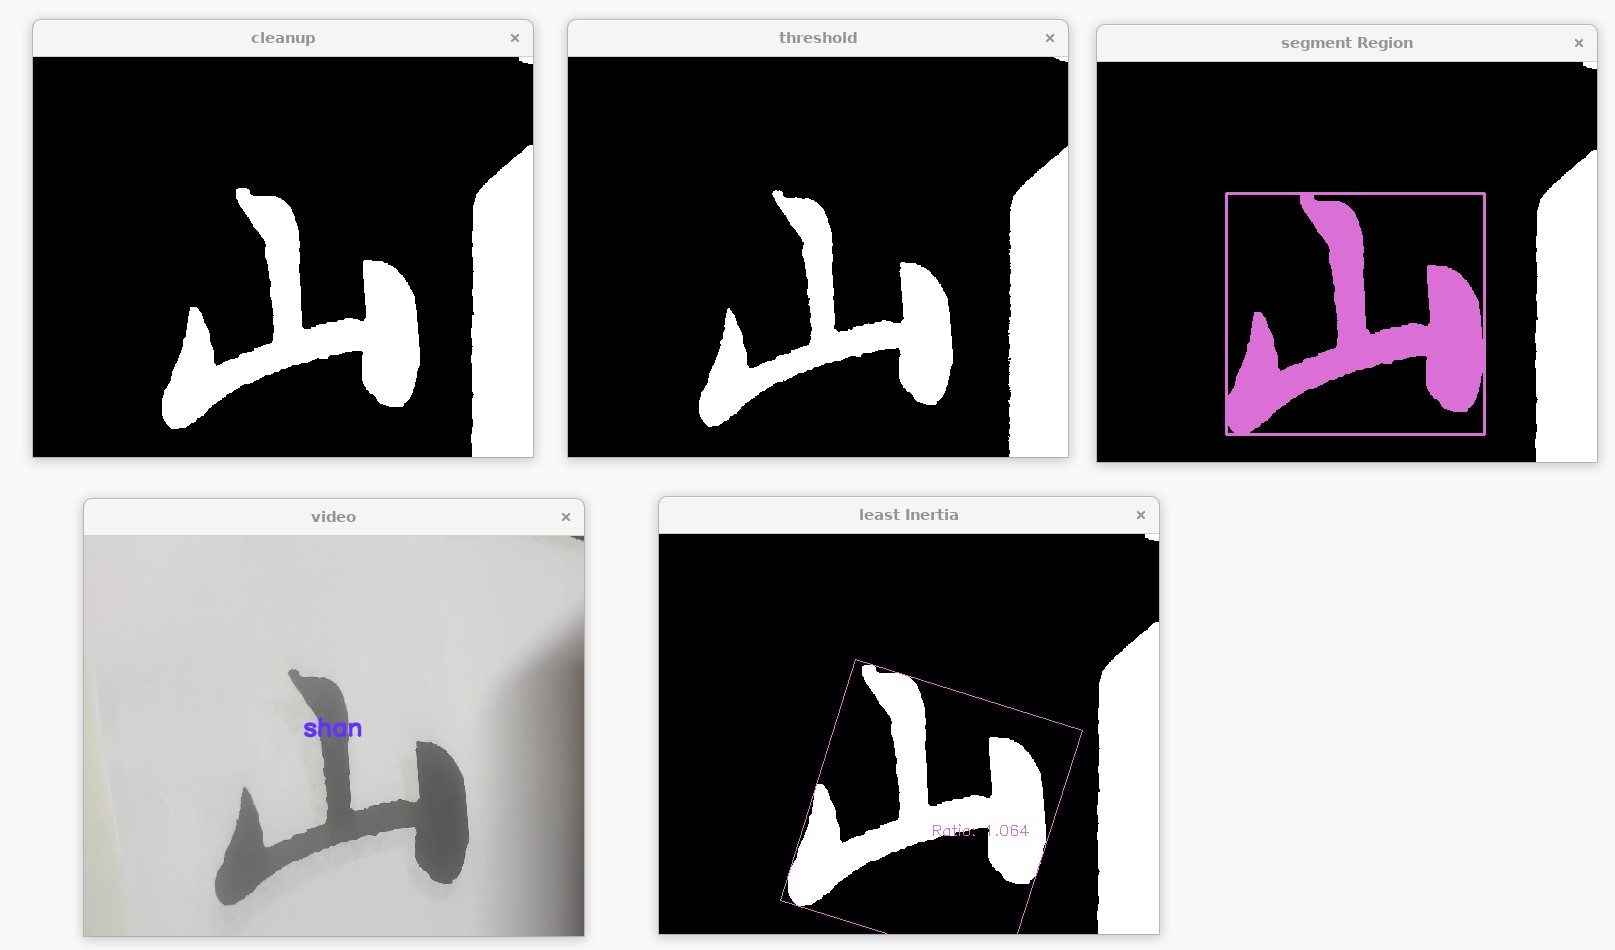The height and width of the screenshot is (950, 1615).
Task: Close the video window
Action: click(566, 517)
